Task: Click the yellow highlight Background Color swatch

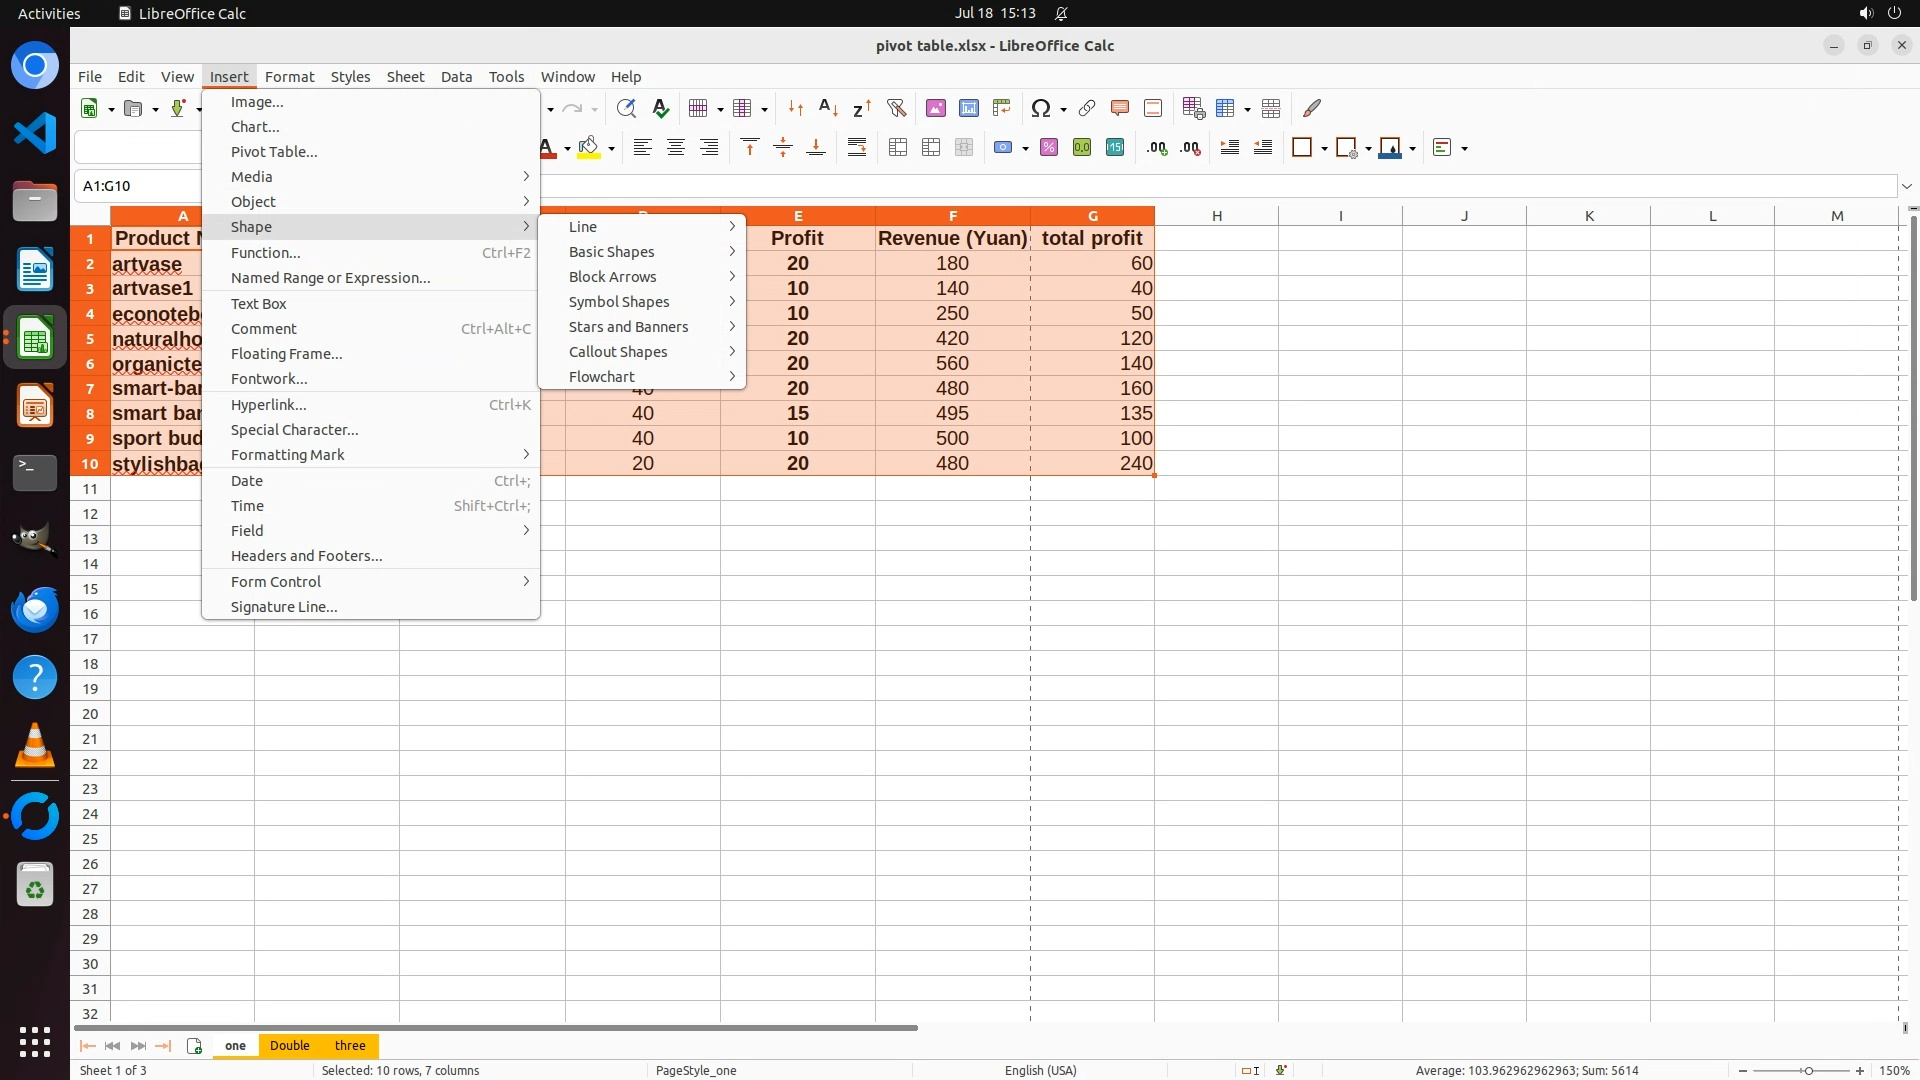Action: pos(589,148)
